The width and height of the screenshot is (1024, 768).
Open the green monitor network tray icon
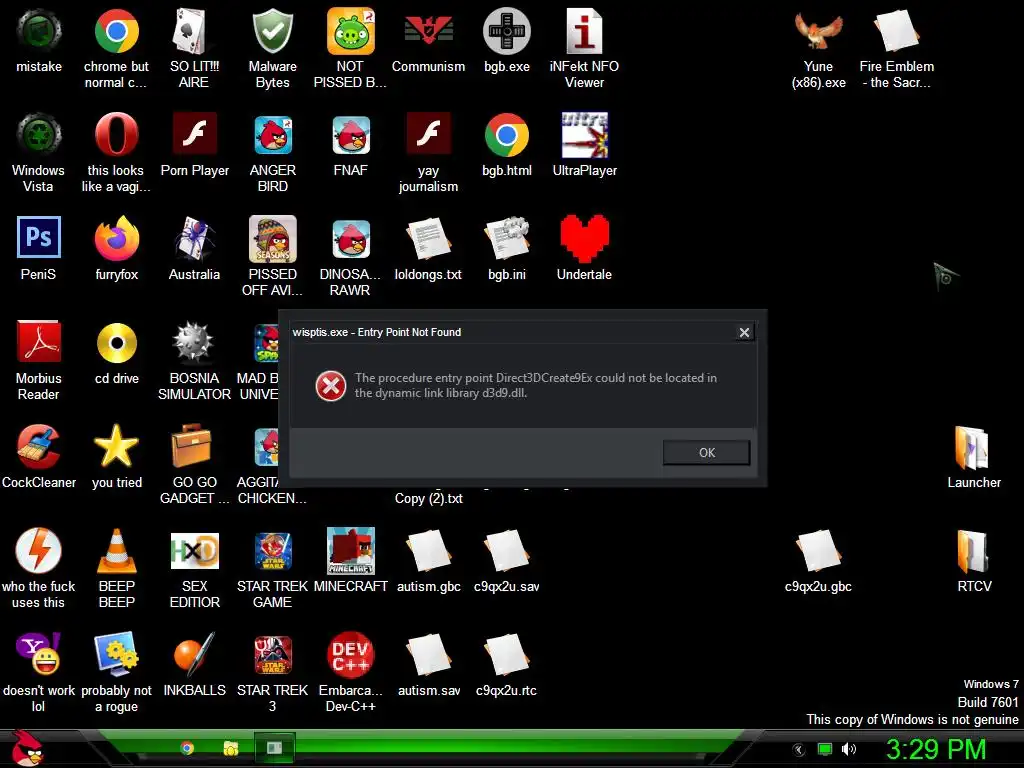click(825, 749)
